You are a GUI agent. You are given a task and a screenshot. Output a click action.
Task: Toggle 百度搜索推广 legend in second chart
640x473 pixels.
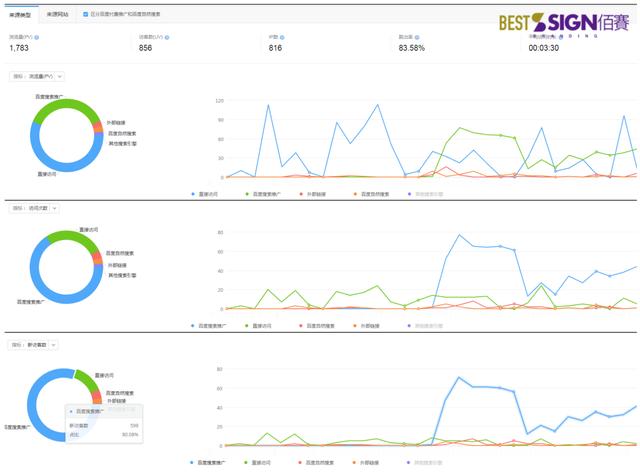[209, 326]
